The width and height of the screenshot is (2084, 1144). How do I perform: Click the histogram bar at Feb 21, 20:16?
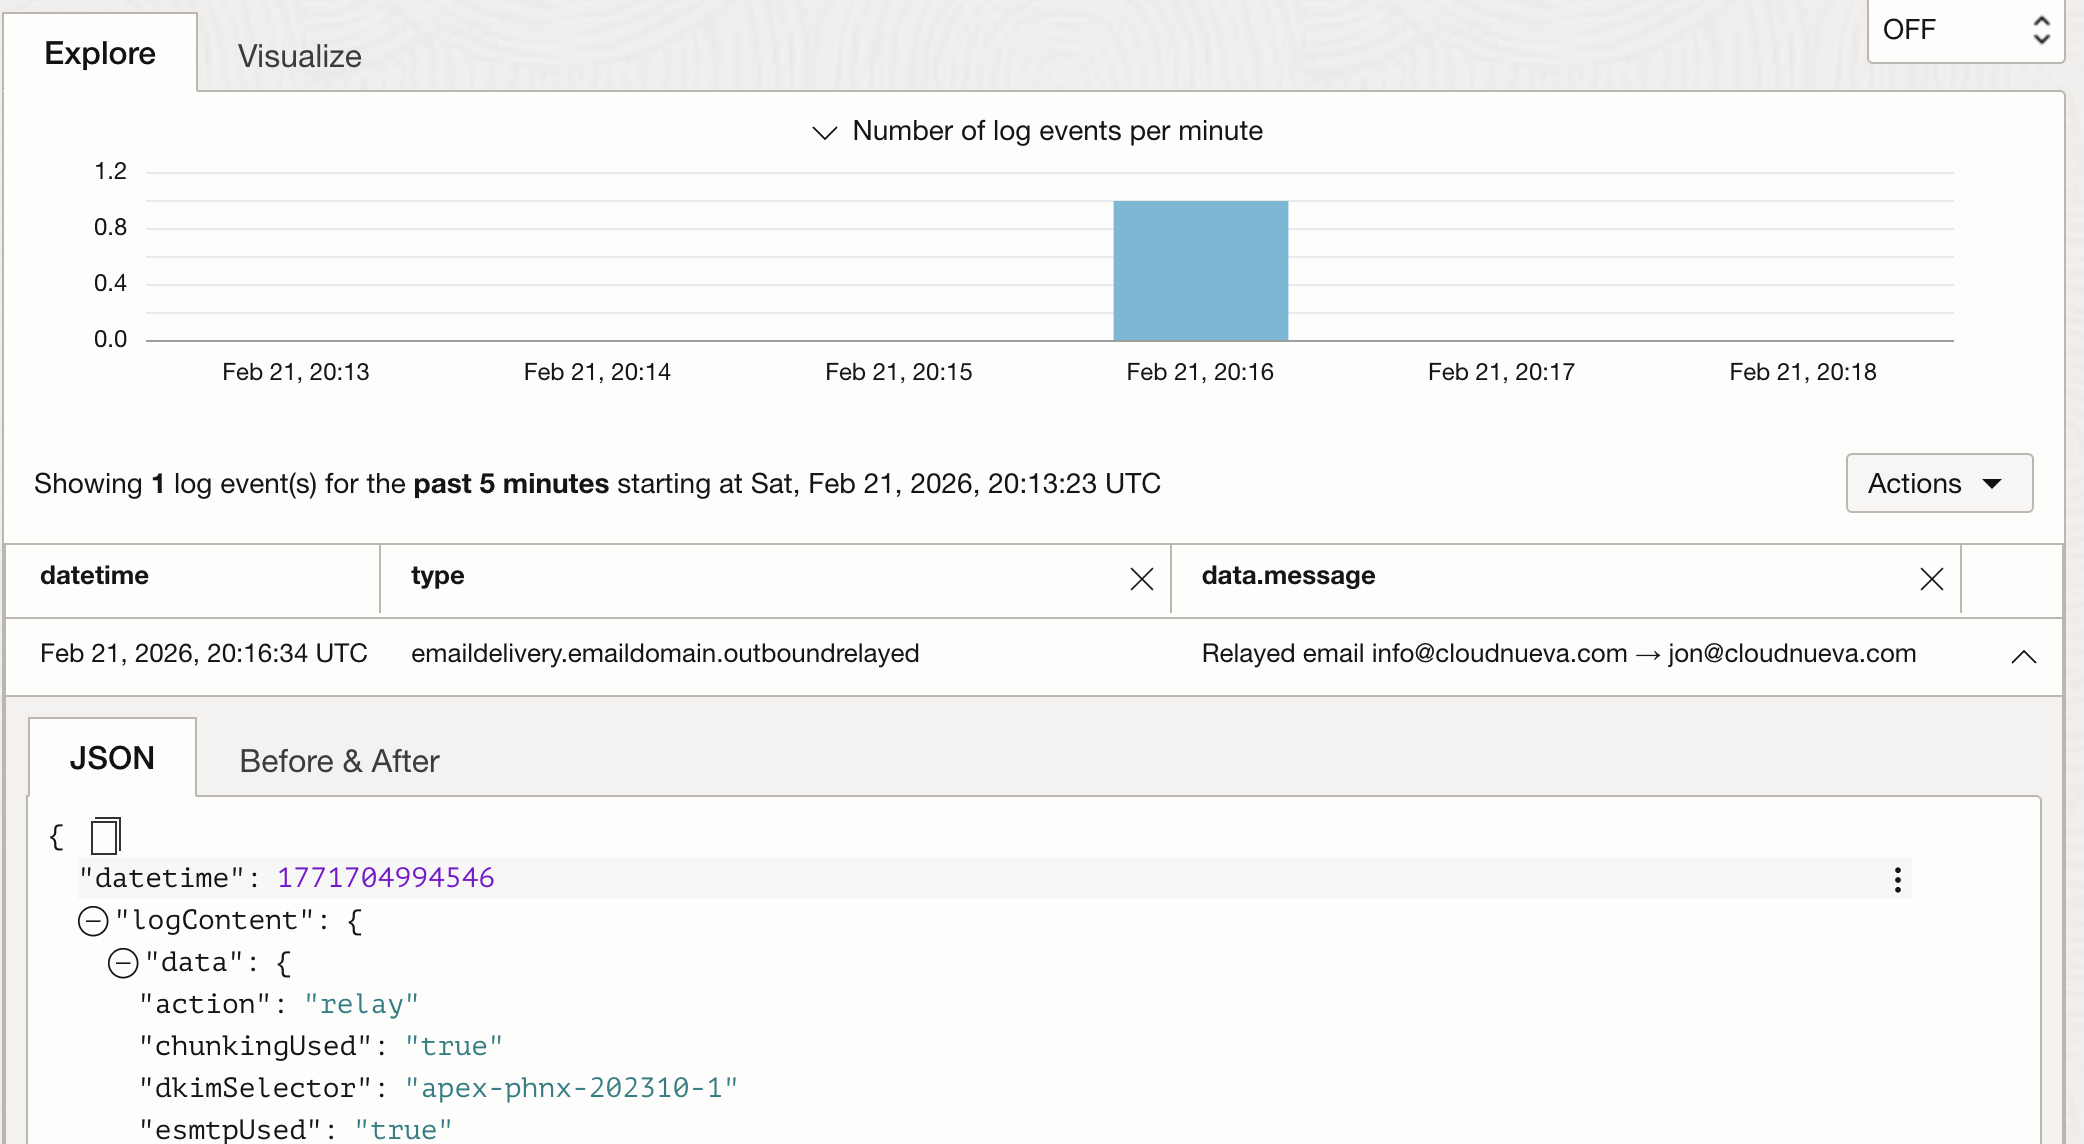(1200, 270)
